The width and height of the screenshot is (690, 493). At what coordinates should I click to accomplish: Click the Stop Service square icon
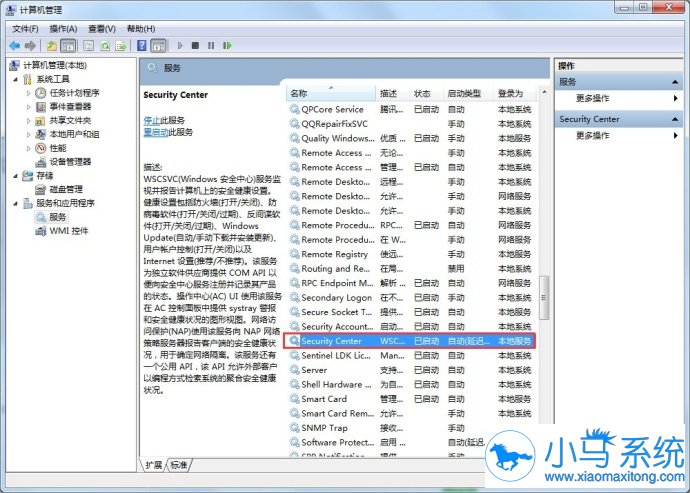pyautogui.click(x=195, y=45)
